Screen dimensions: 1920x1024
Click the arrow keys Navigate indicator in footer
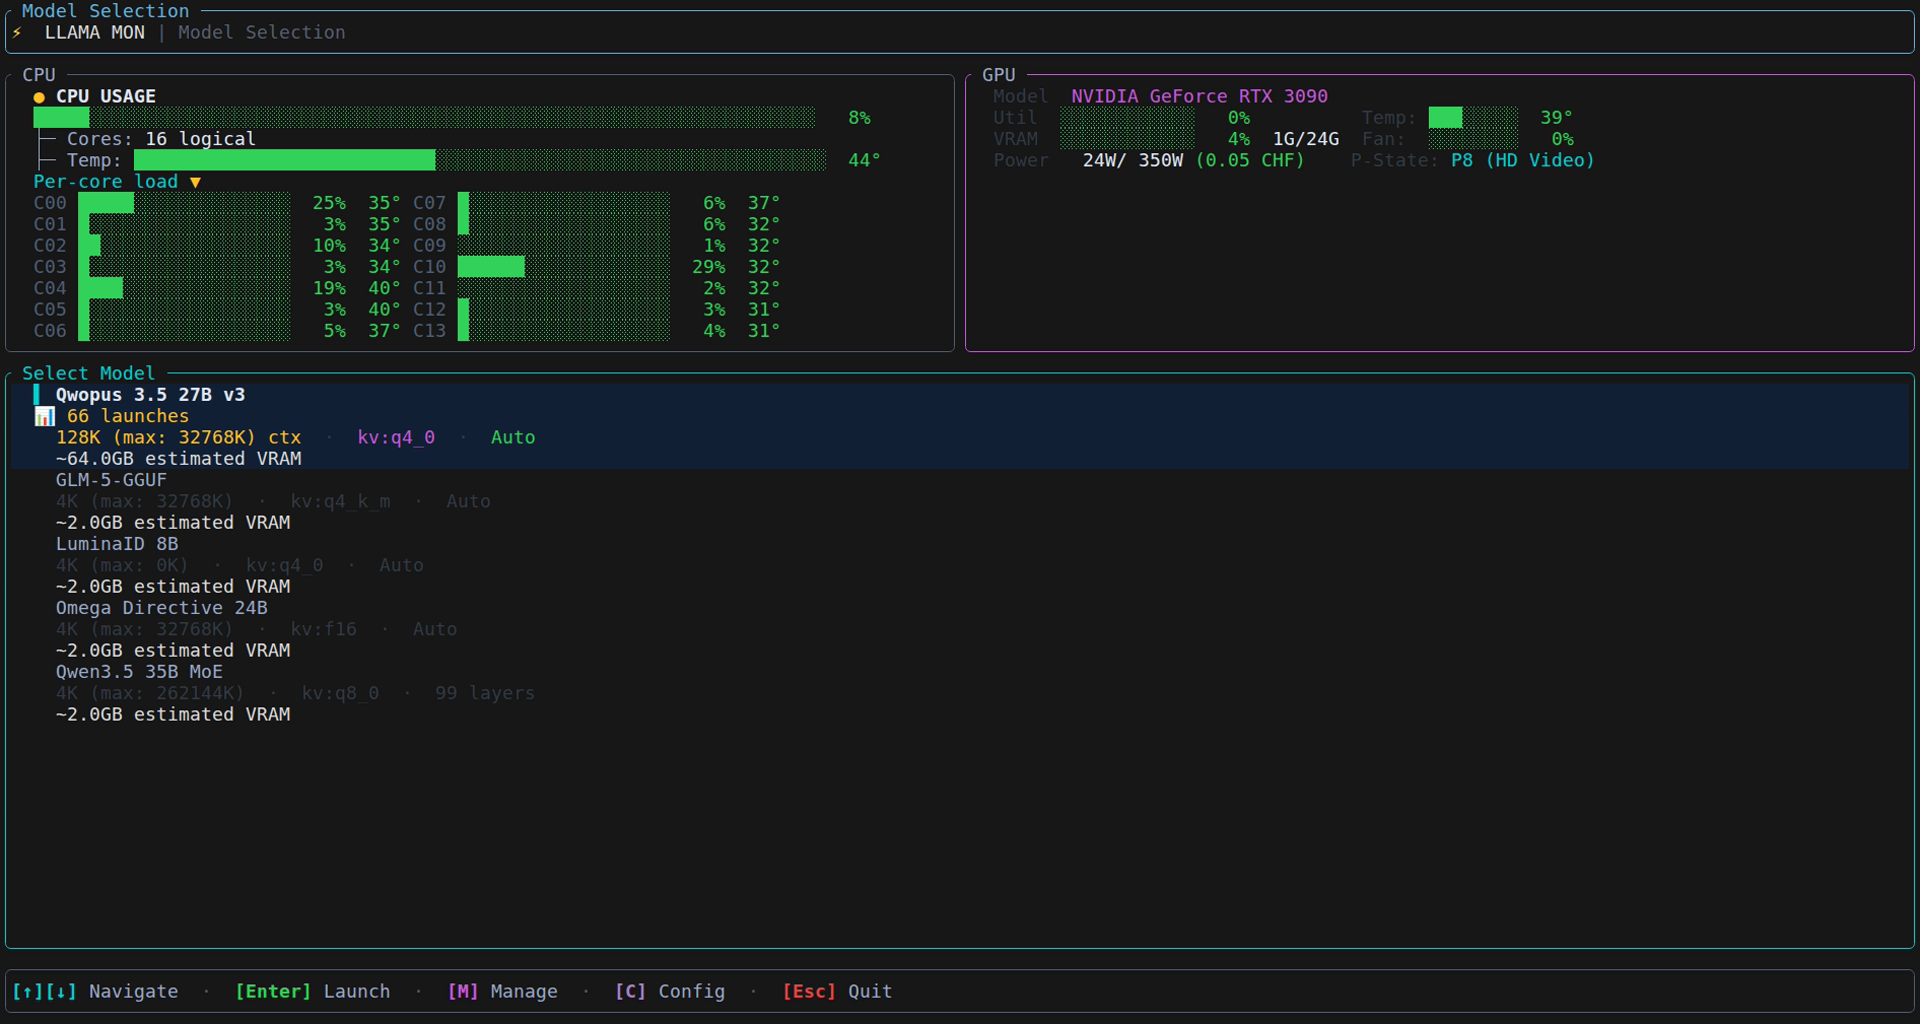(45, 991)
